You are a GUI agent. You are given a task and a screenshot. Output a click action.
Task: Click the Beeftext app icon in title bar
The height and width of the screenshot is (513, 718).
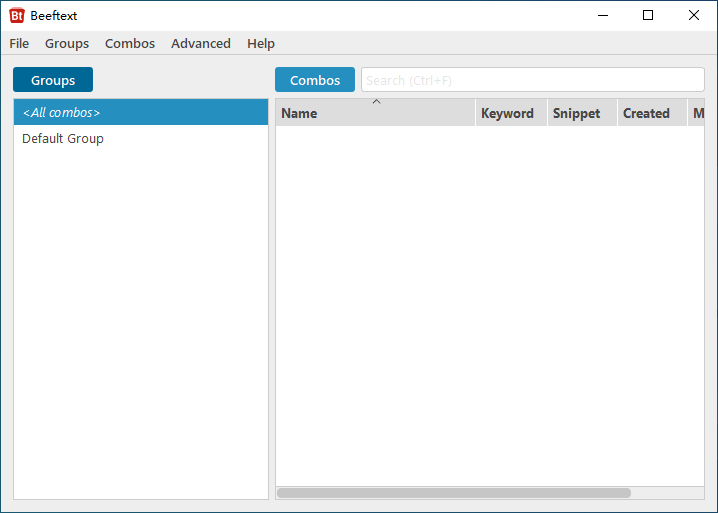tap(17, 15)
